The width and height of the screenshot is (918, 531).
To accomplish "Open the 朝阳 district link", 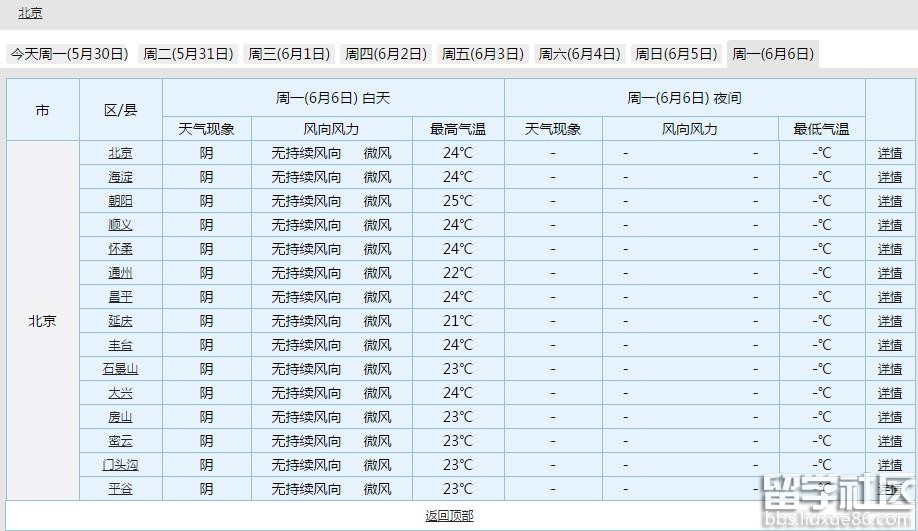I will (120, 201).
